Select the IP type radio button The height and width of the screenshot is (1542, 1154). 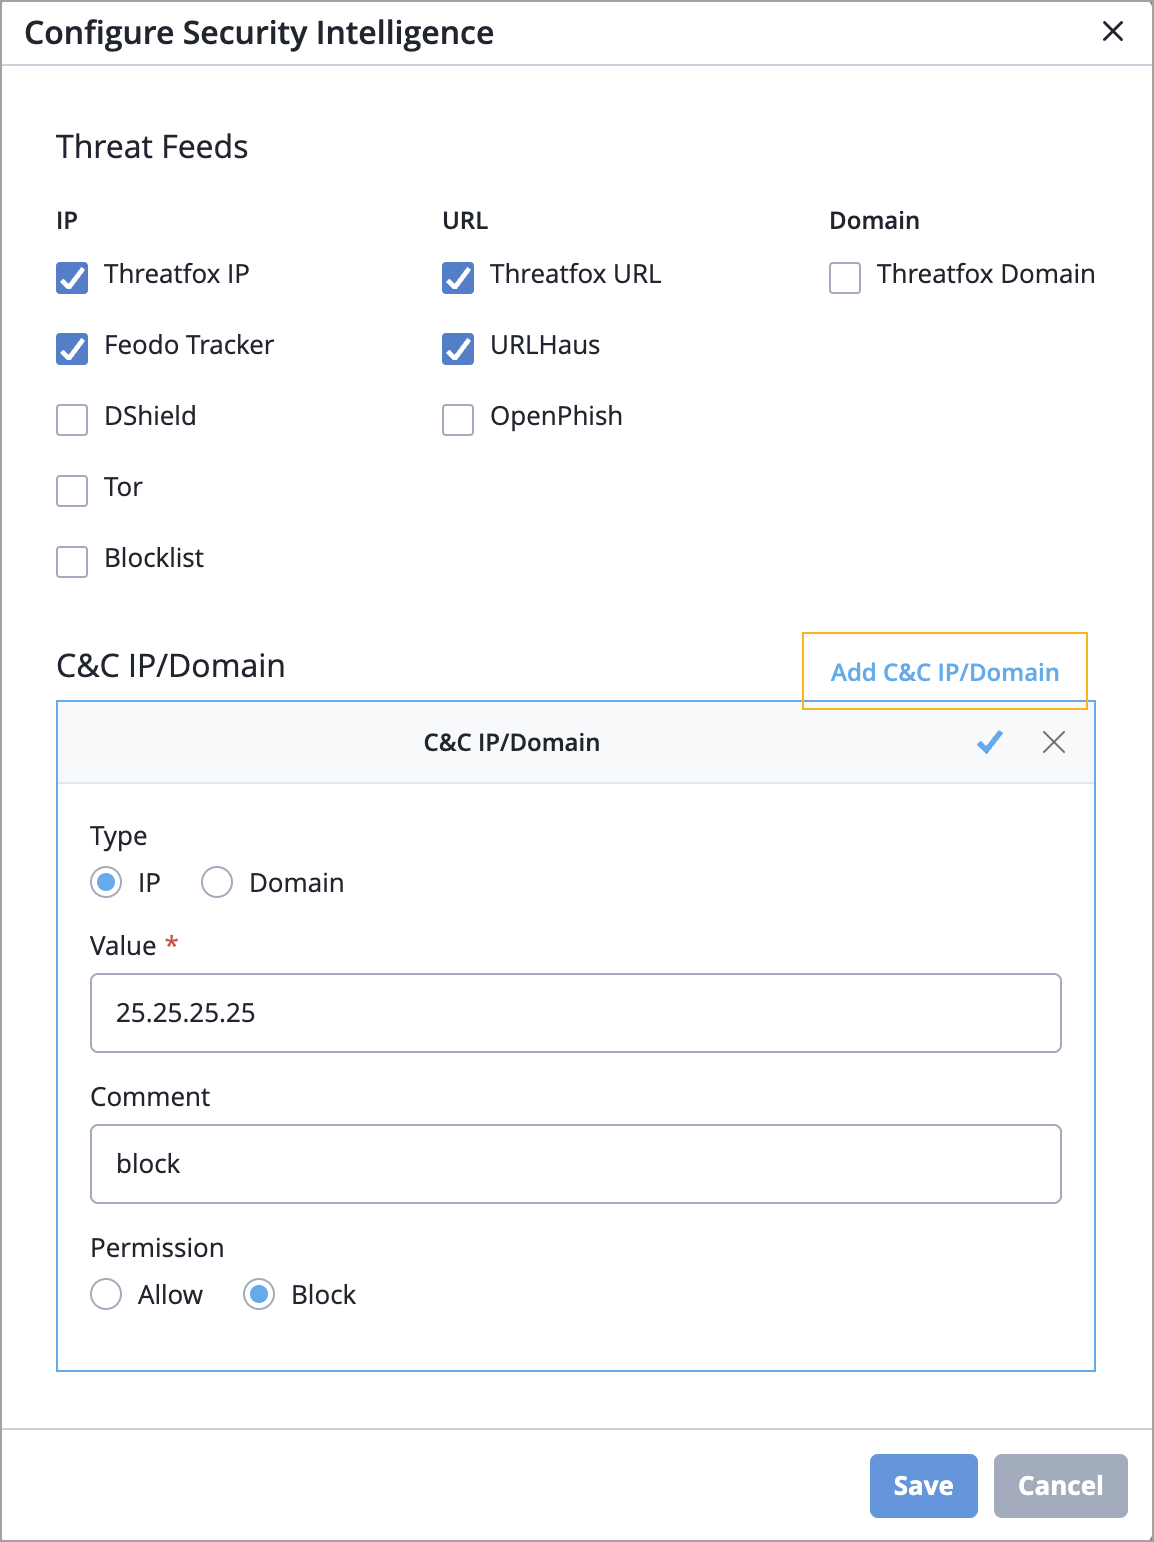[106, 883]
